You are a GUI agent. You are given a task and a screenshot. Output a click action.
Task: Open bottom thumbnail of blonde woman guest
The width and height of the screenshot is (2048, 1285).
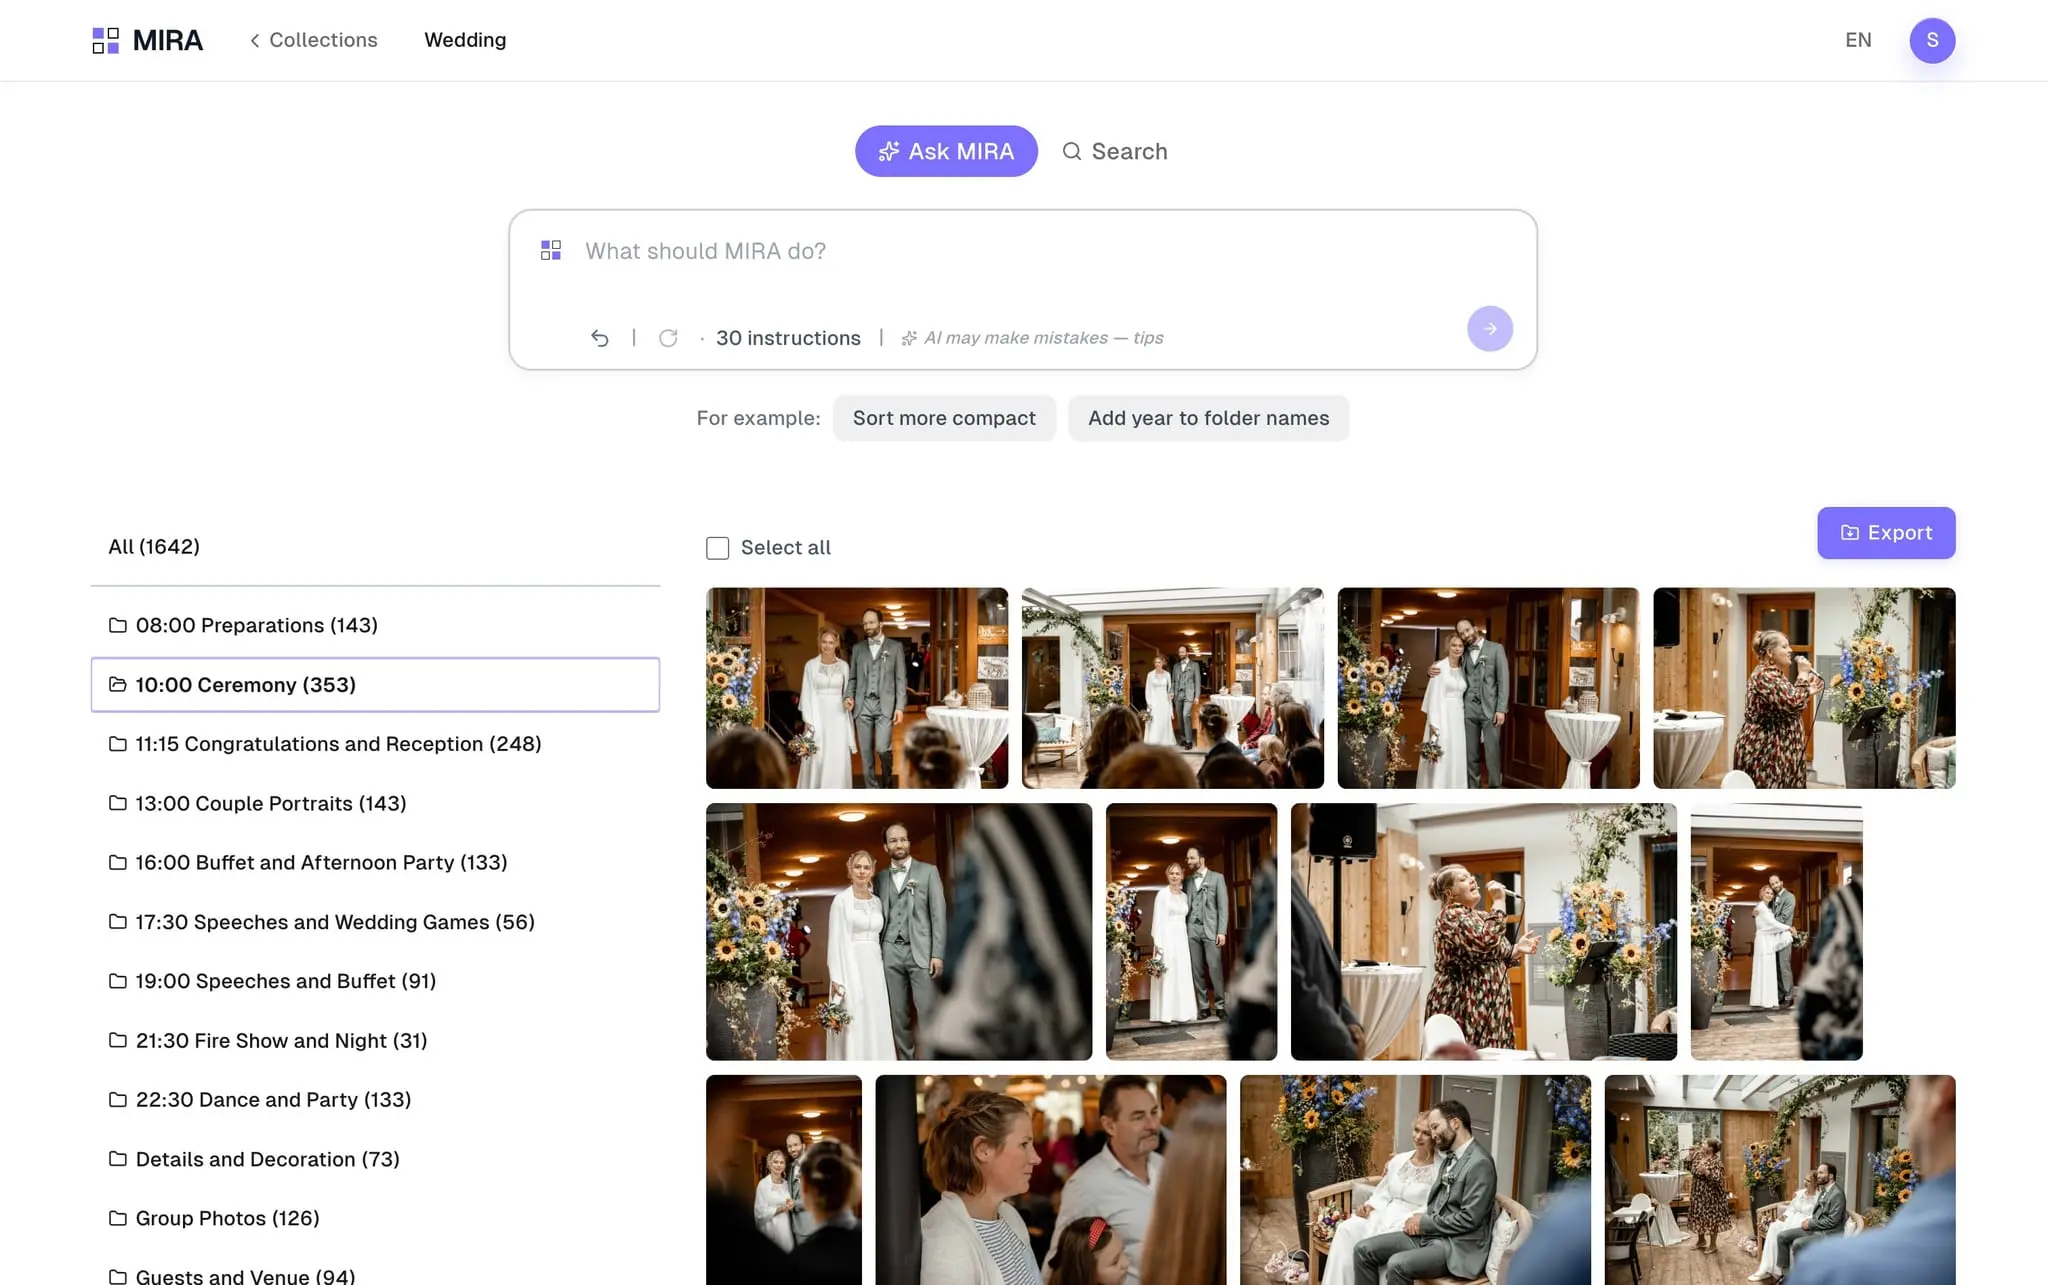click(1050, 1180)
